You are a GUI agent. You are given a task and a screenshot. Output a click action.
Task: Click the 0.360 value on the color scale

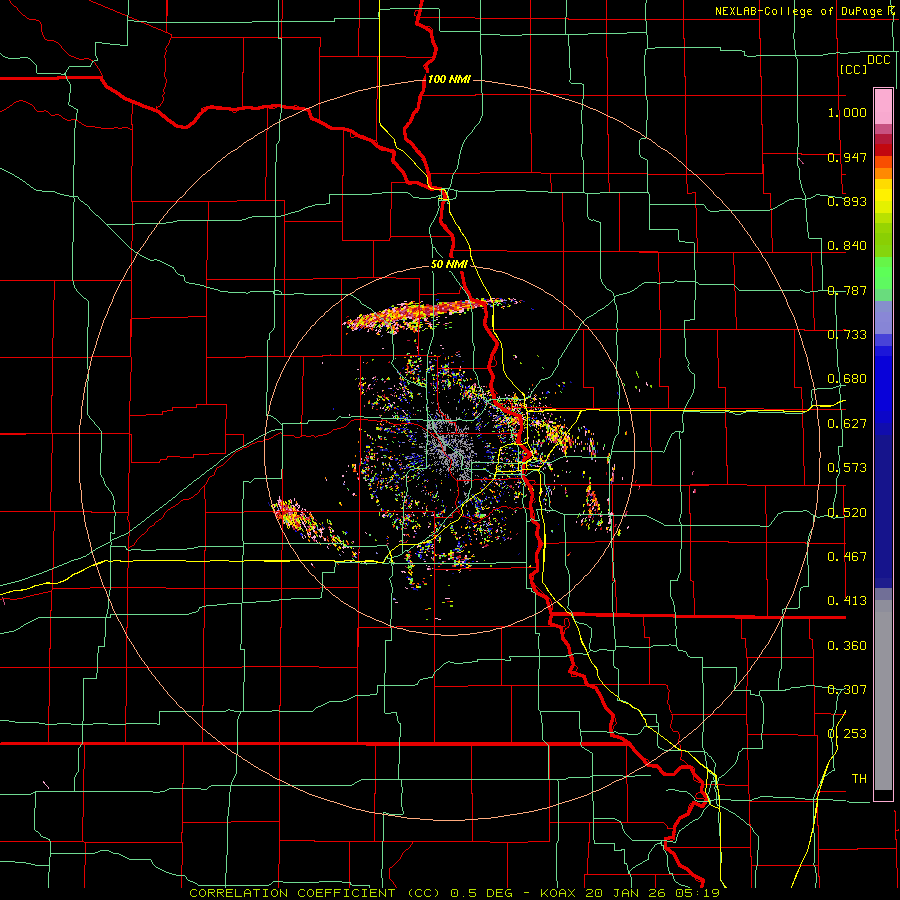point(847,646)
